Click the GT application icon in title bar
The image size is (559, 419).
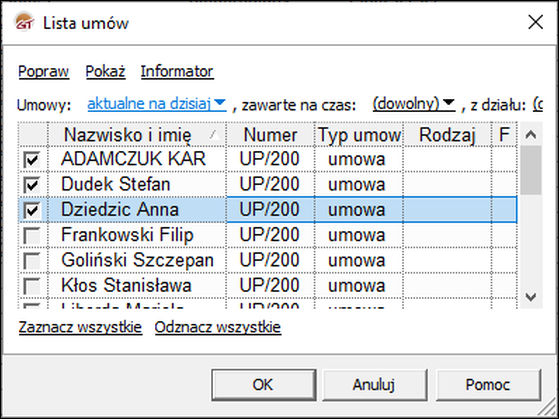click(x=24, y=22)
